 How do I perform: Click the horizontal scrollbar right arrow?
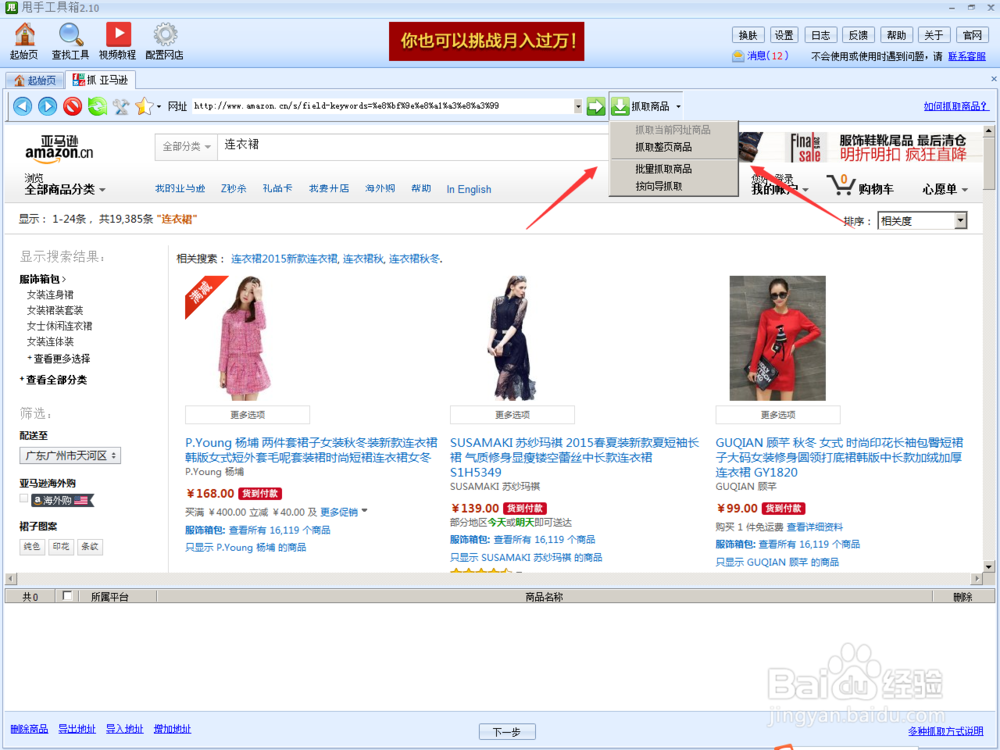pos(976,578)
